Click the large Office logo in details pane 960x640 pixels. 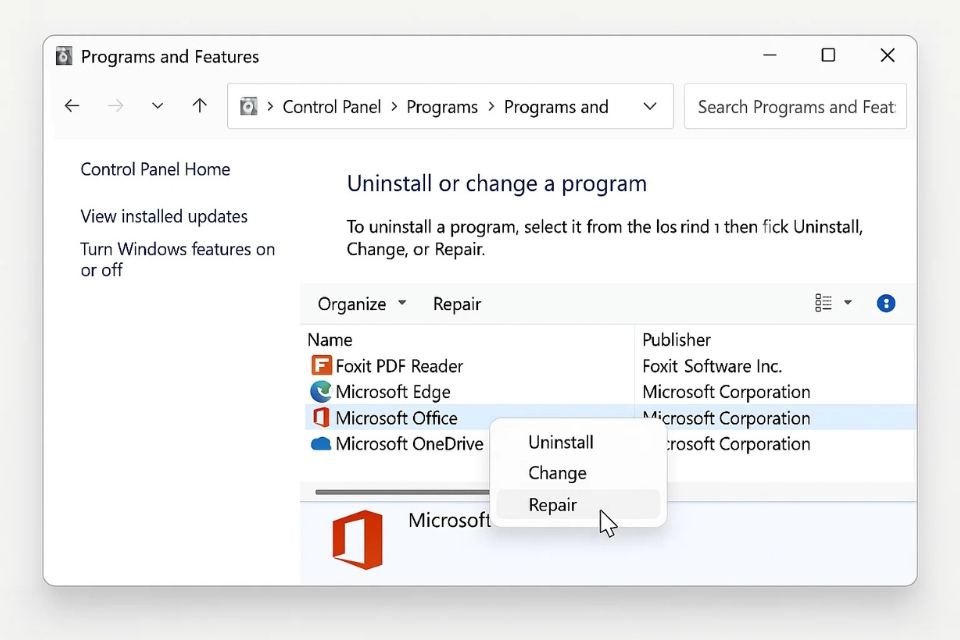coord(357,540)
